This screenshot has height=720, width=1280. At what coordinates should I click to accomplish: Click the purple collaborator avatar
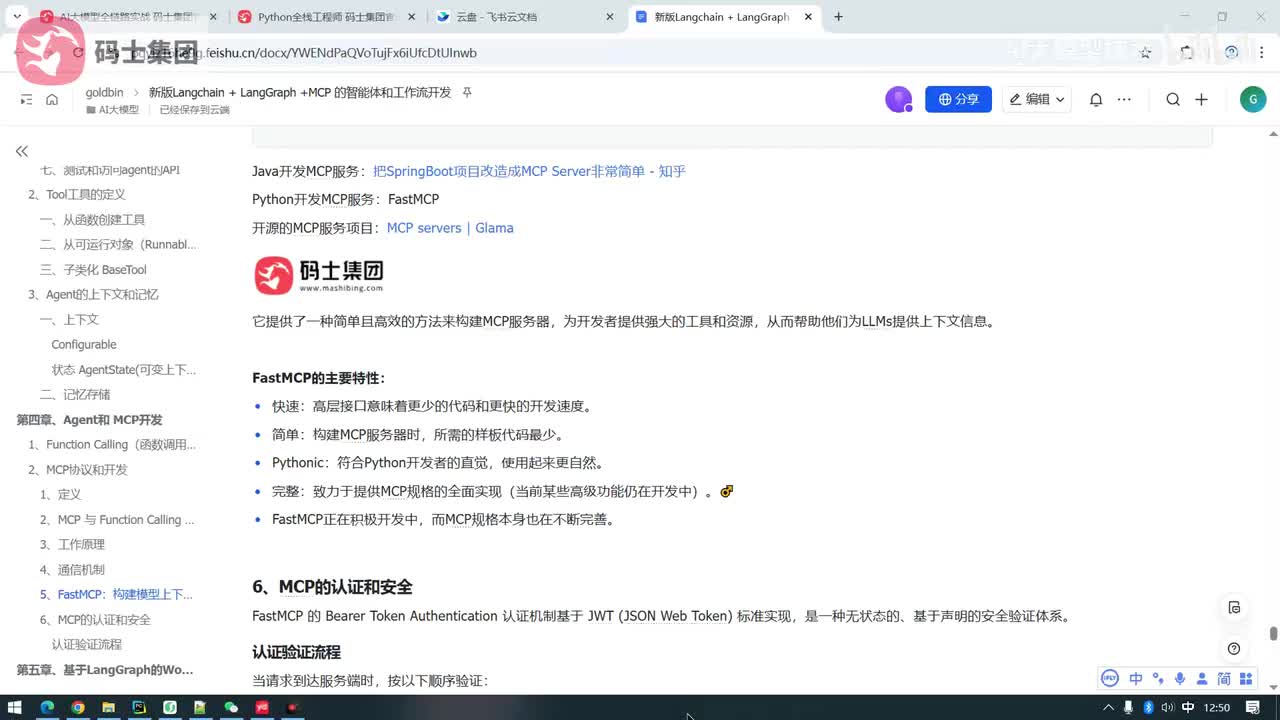click(898, 99)
